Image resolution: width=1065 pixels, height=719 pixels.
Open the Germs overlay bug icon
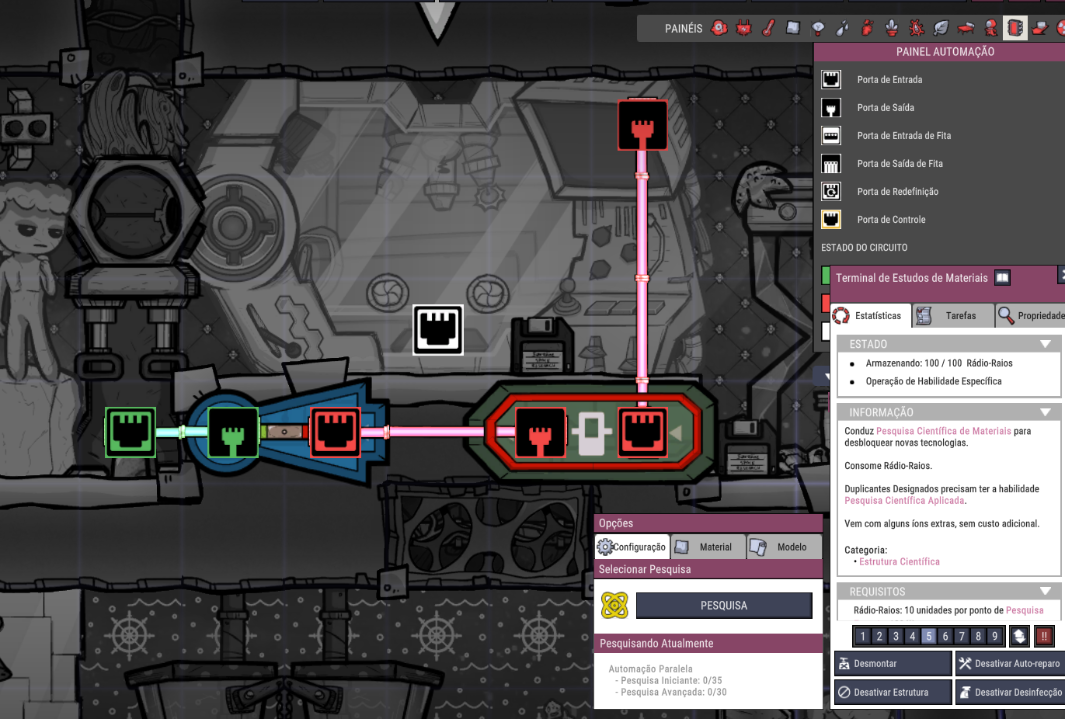point(916,28)
